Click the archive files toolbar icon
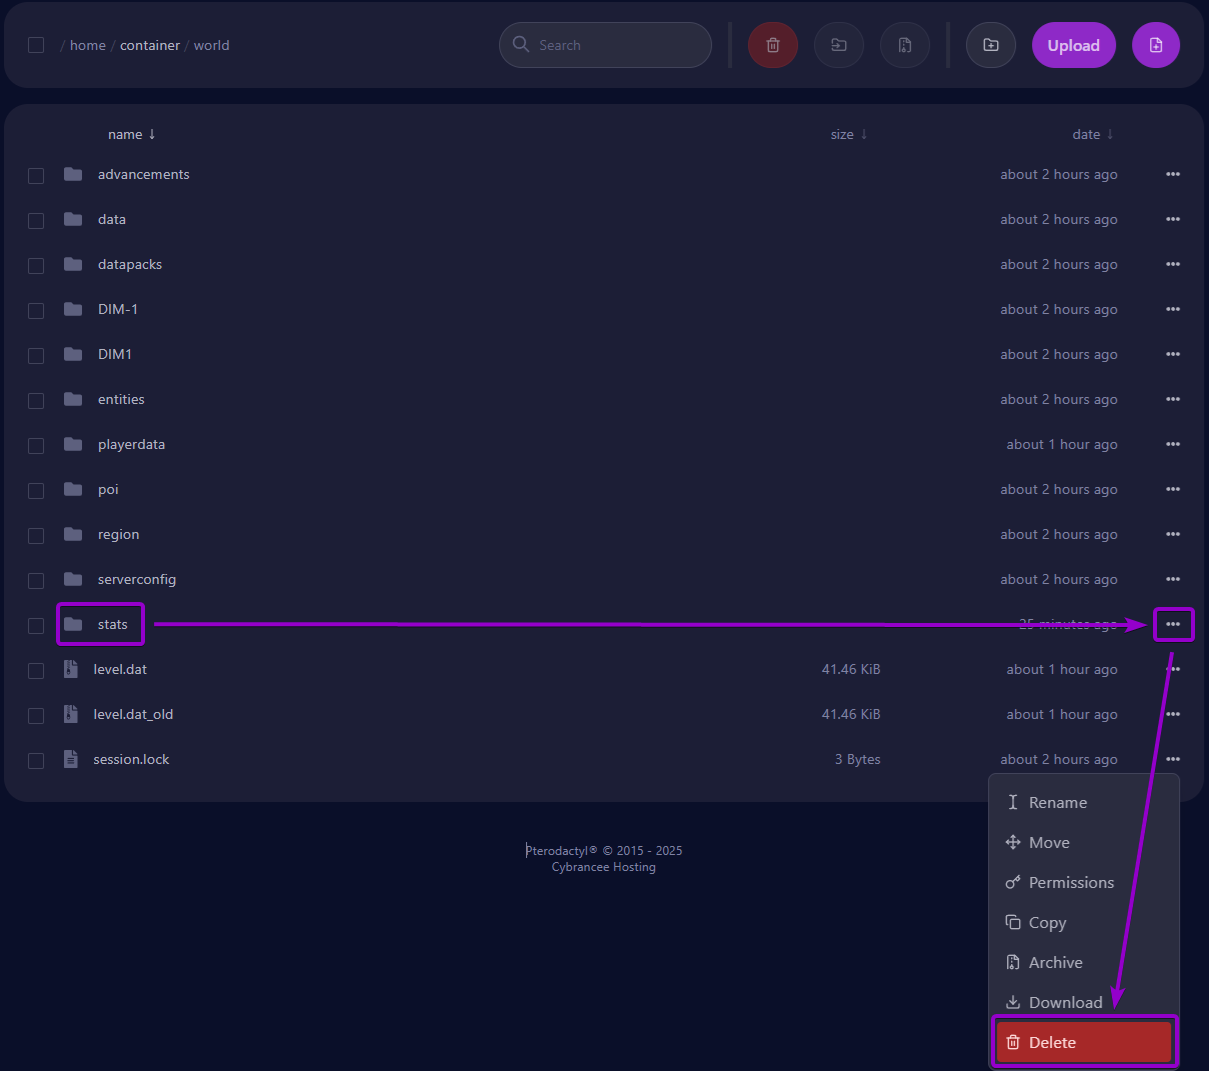Screen dimensions: 1209x1071 click(905, 45)
